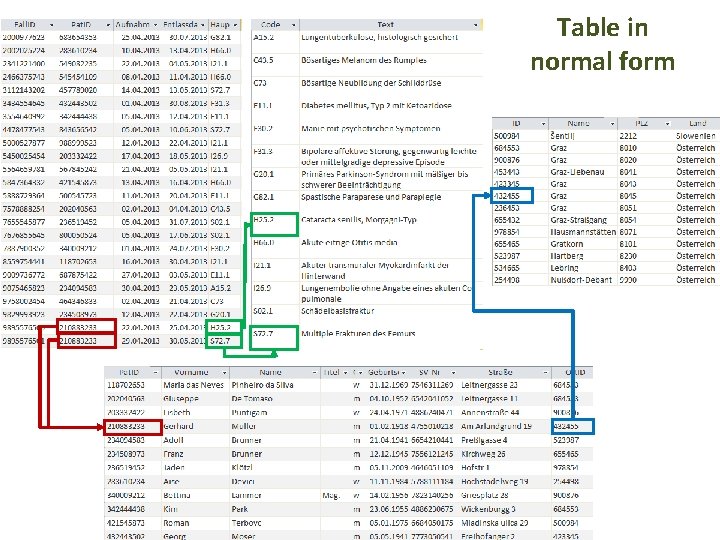
Task: Click 'Cataracta senilis, Morgagni-Typ' cell
Action: click(x=359, y=219)
